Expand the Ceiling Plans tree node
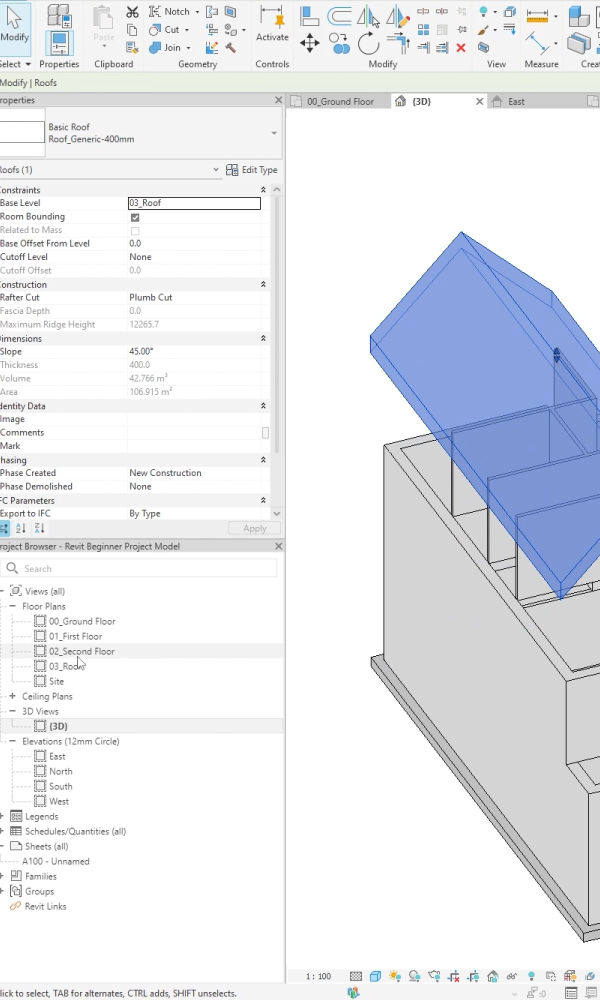The image size is (600, 1000). point(13,696)
